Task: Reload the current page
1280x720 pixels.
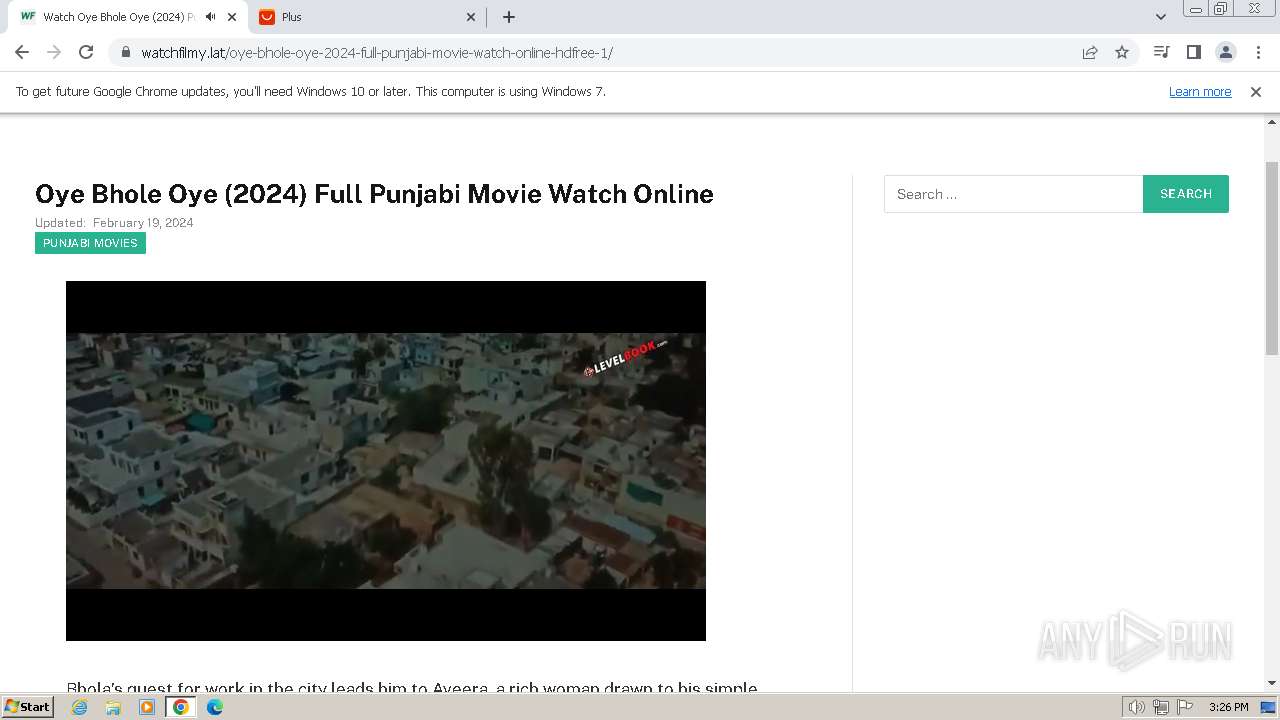Action: click(86, 52)
